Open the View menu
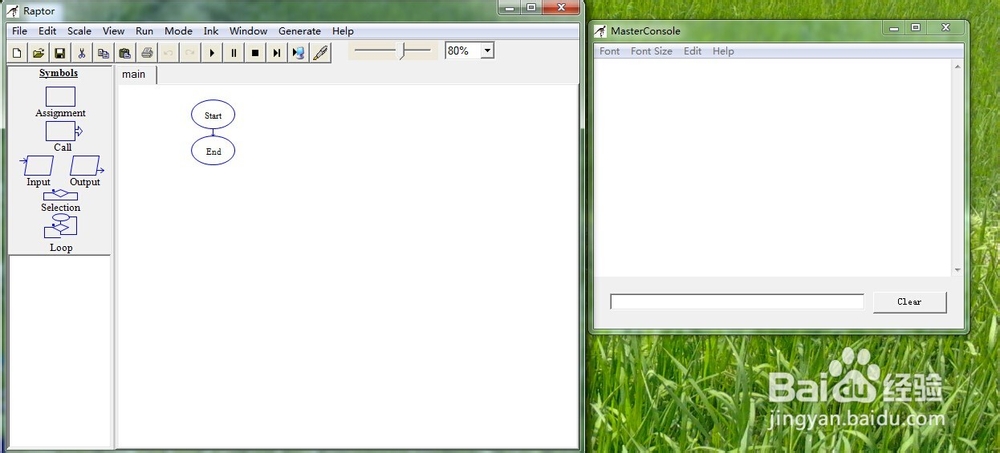This screenshot has width=1000, height=453. click(x=114, y=31)
